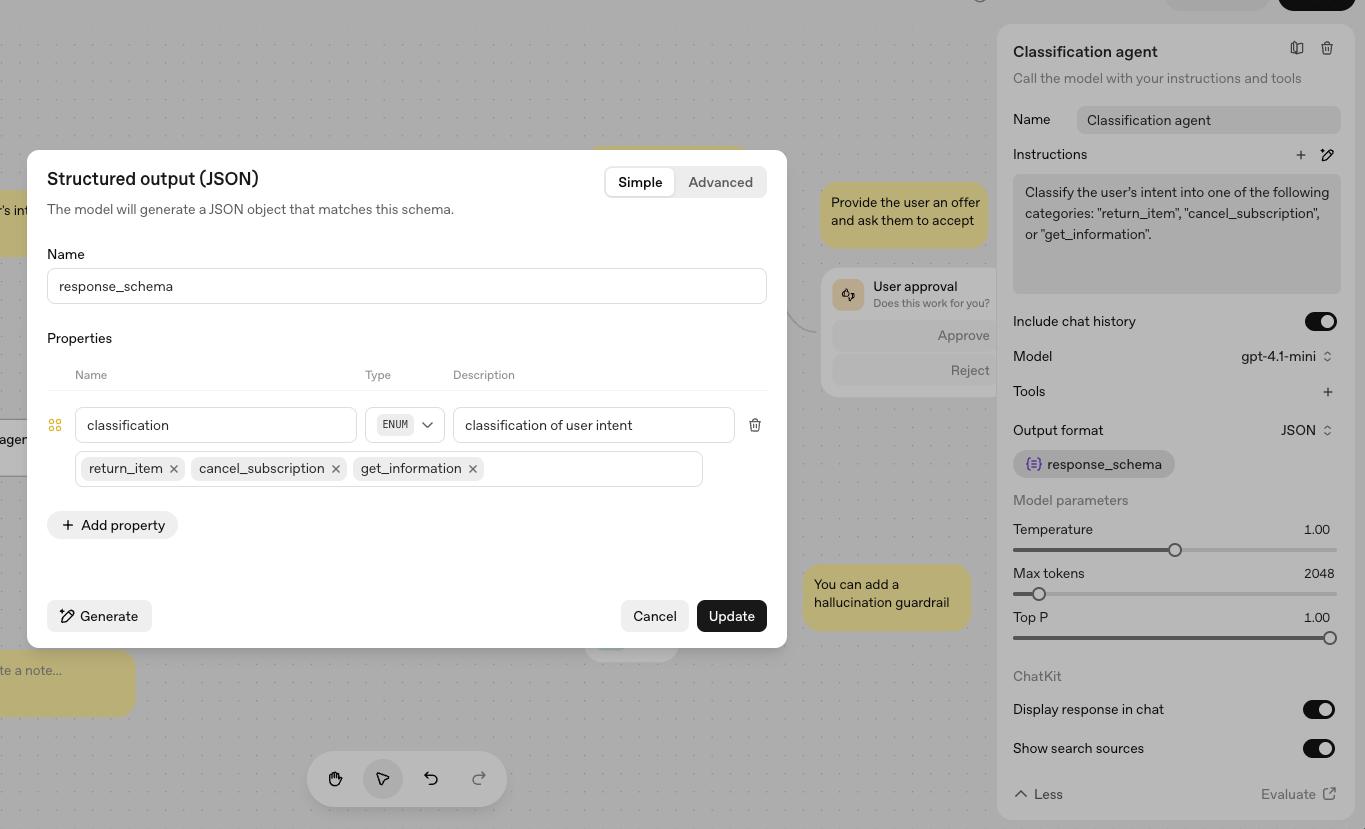Open the ENUM type dropdown
The width and height of the screenshot is (1365, 829).
tap(404, 424)
